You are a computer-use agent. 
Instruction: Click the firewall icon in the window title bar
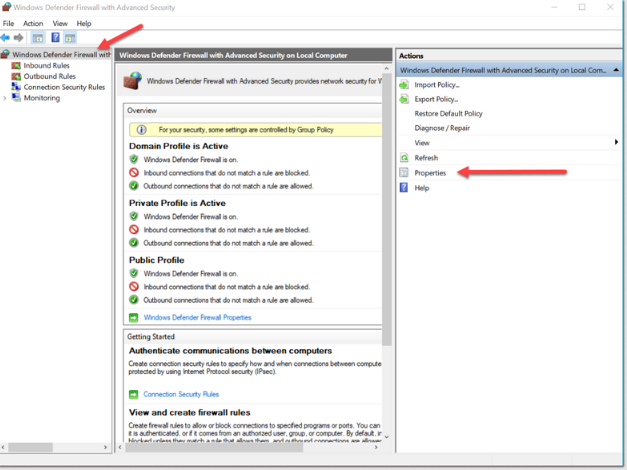click(6, 7)
